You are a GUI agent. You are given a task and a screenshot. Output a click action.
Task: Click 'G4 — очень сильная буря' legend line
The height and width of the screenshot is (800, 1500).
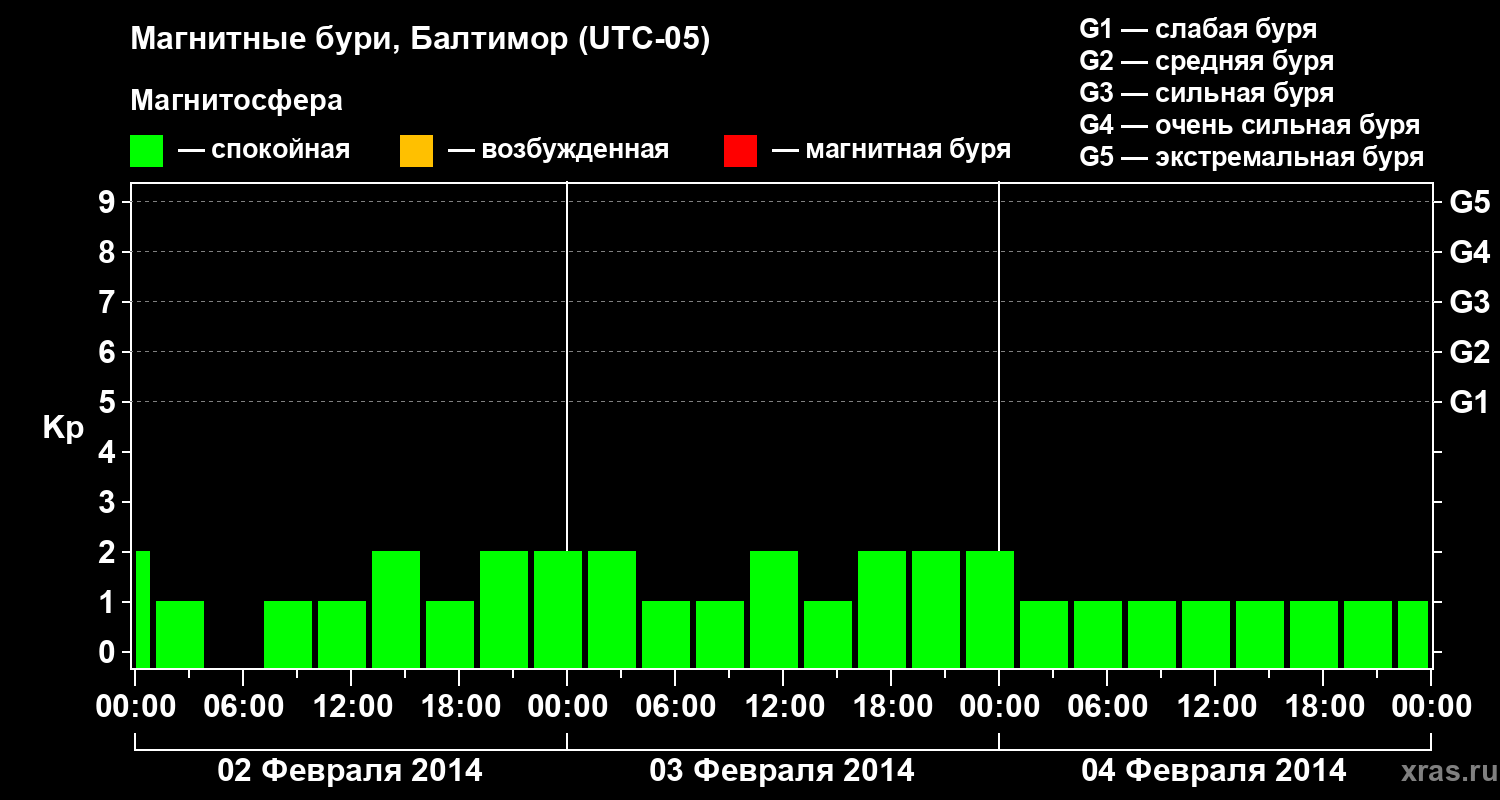point(1250,125)
